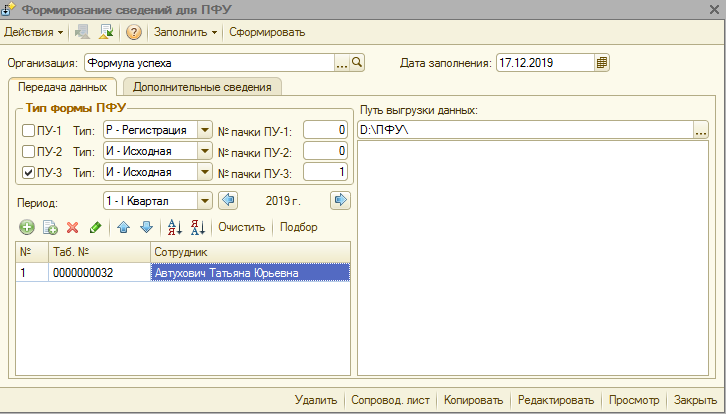Go to the previous year with the left arrow

(x=228, y=201)
